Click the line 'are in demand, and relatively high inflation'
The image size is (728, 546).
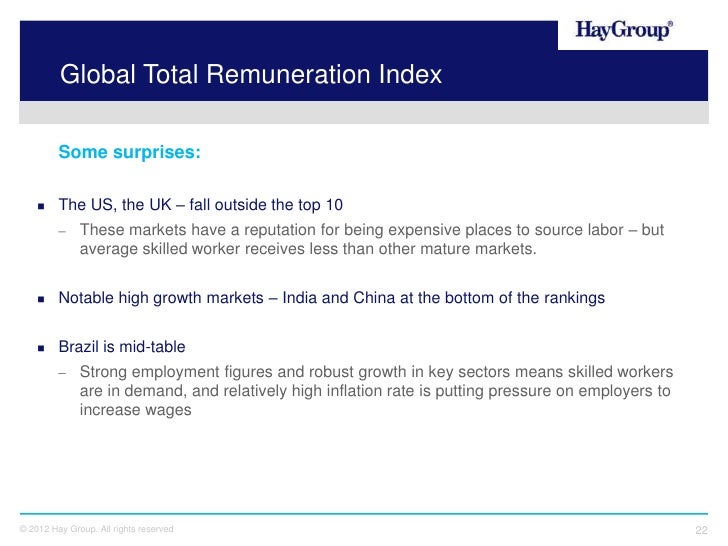coord(375,391)
